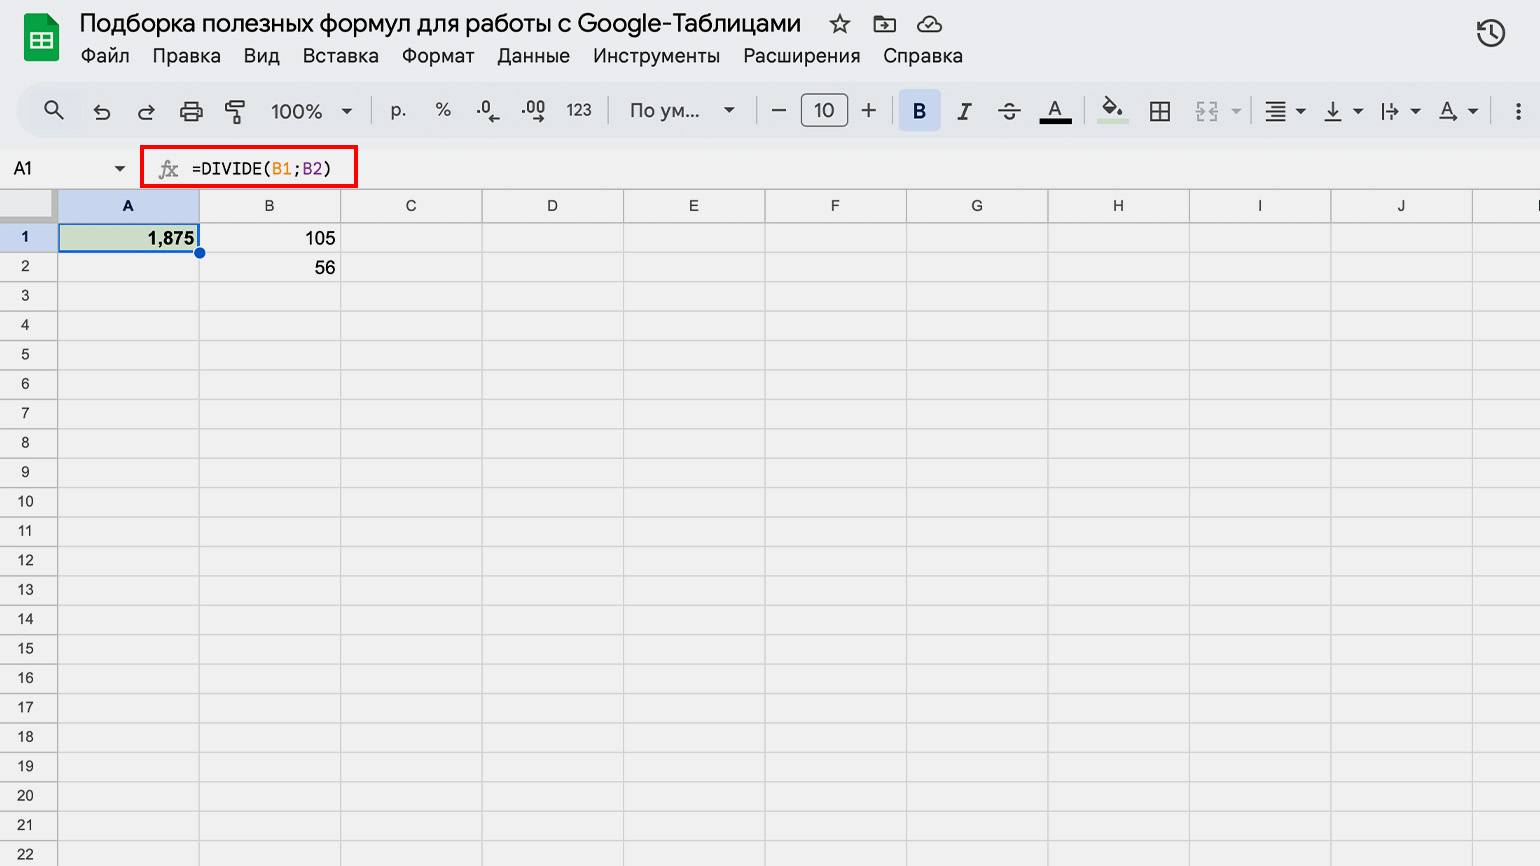Open text rotation dropdown
Viewport: 1540px width, 866px height.
pyautogui.click(x=1458, y=111)
